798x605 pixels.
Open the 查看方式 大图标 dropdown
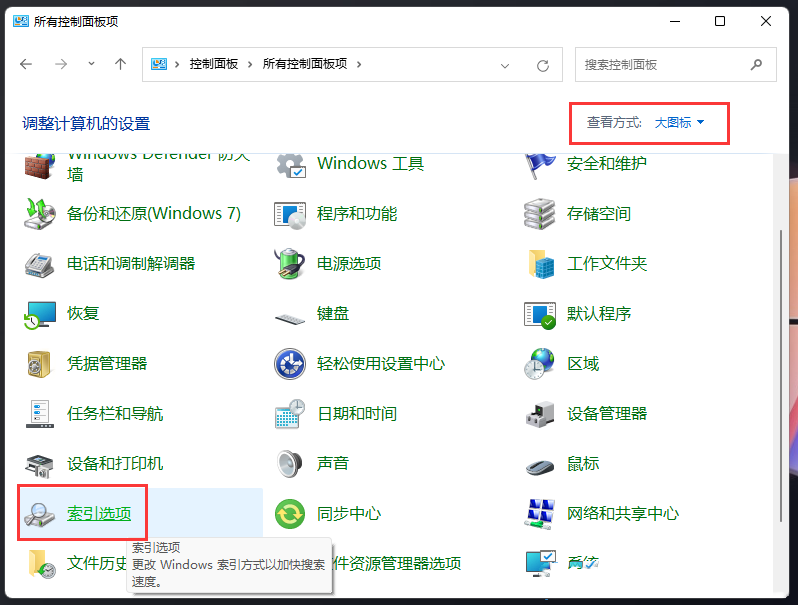679,123
